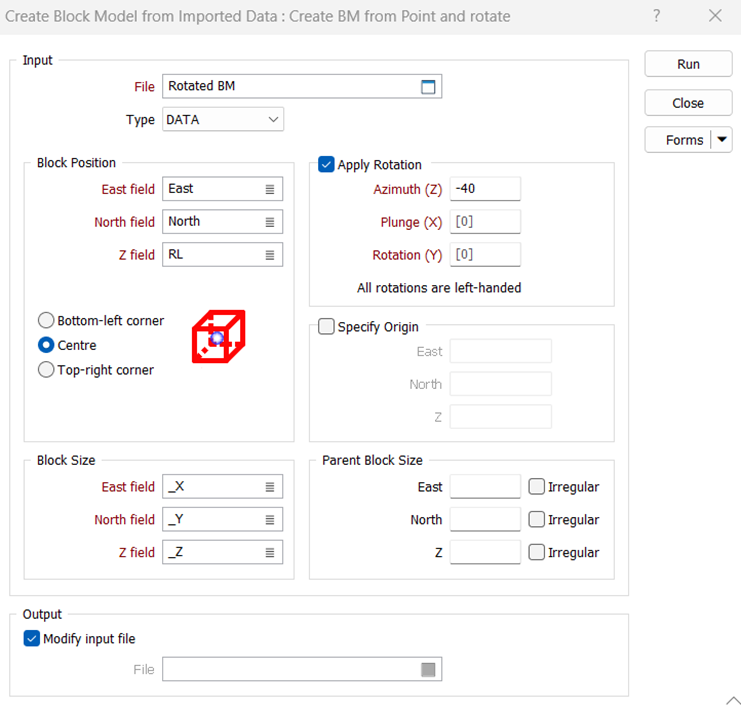Click the Azimuth (Z) input field
This screenshot has height=709, width=741.
[x=485, y=189]
